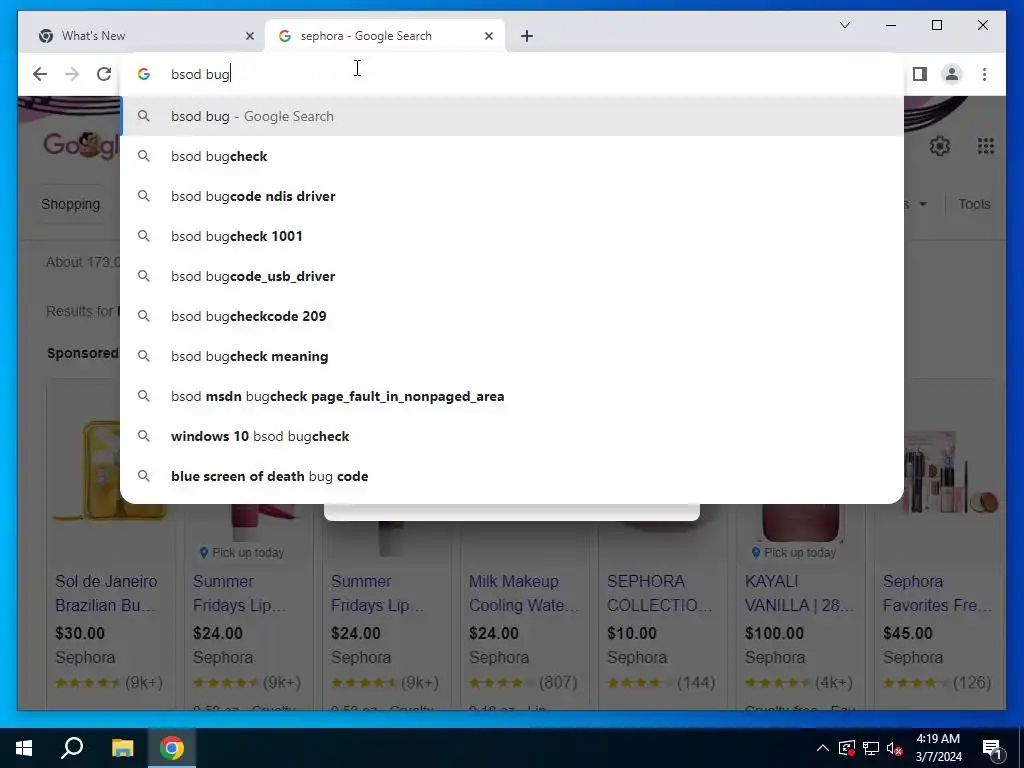1024x768 pixels.
Task: Go back using the browser back arrow
Action: pos(40,74)
